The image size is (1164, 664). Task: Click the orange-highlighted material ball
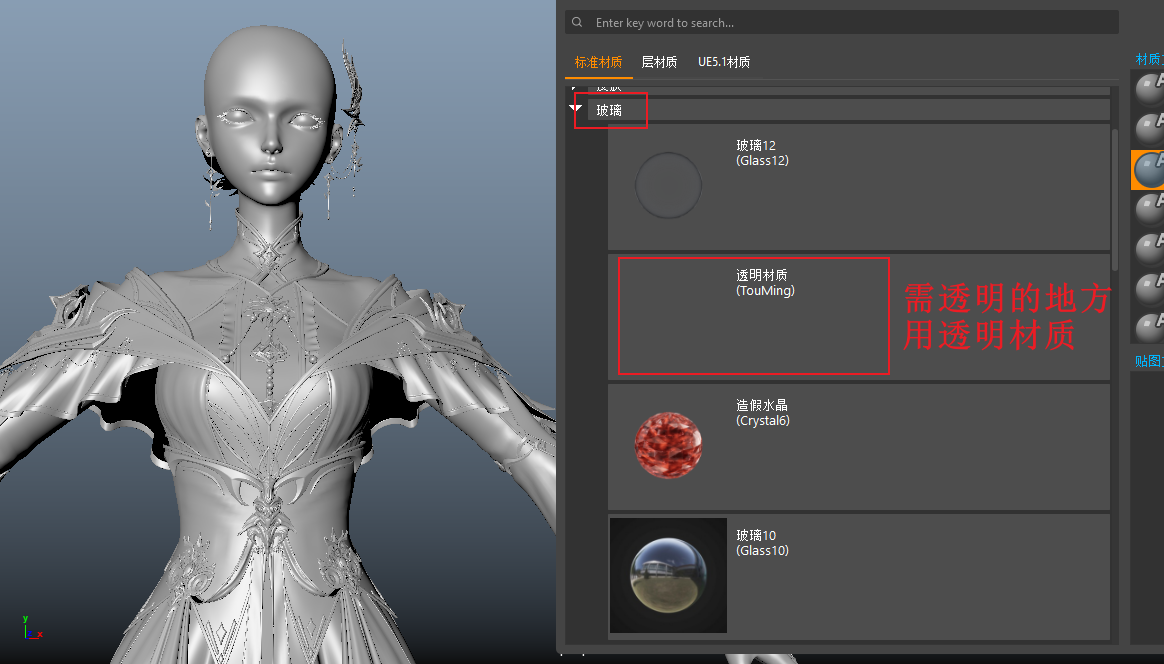pyautogui.click(x=1149, y=170)
